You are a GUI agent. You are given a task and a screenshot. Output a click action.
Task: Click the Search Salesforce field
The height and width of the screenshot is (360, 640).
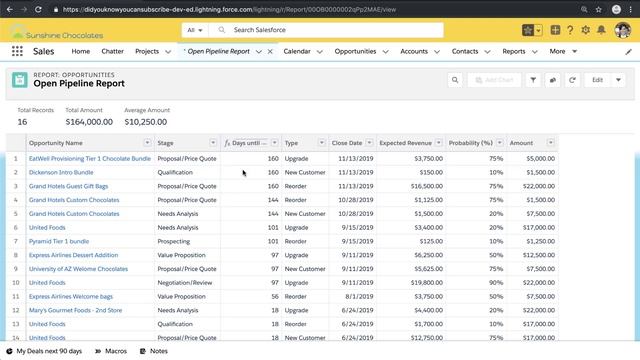[x=326, y=30]
